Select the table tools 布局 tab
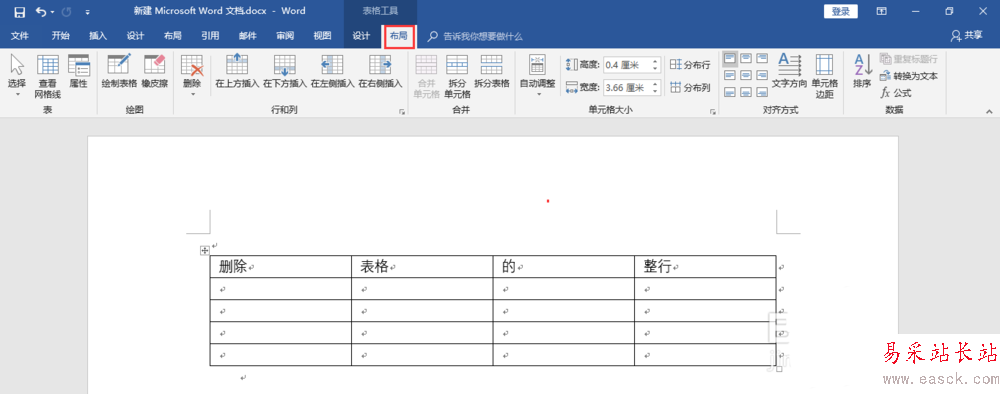 coord(399,36)
